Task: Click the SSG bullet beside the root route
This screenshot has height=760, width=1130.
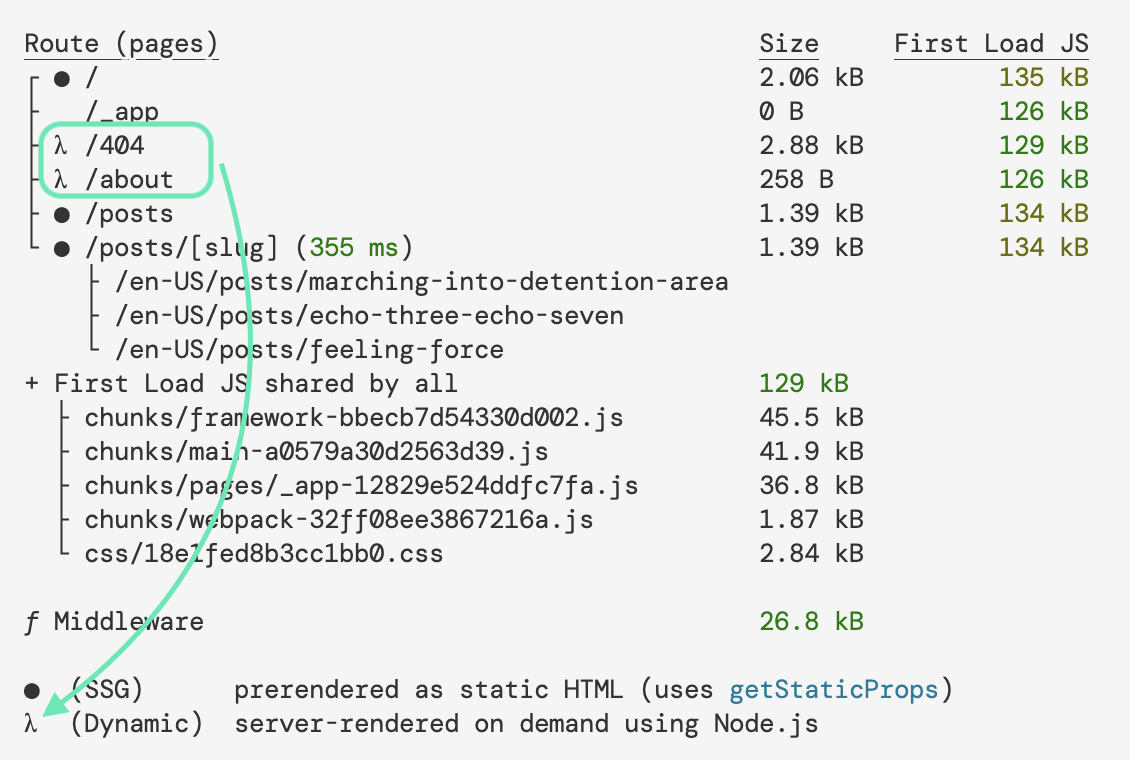Action: pos(62,78)
